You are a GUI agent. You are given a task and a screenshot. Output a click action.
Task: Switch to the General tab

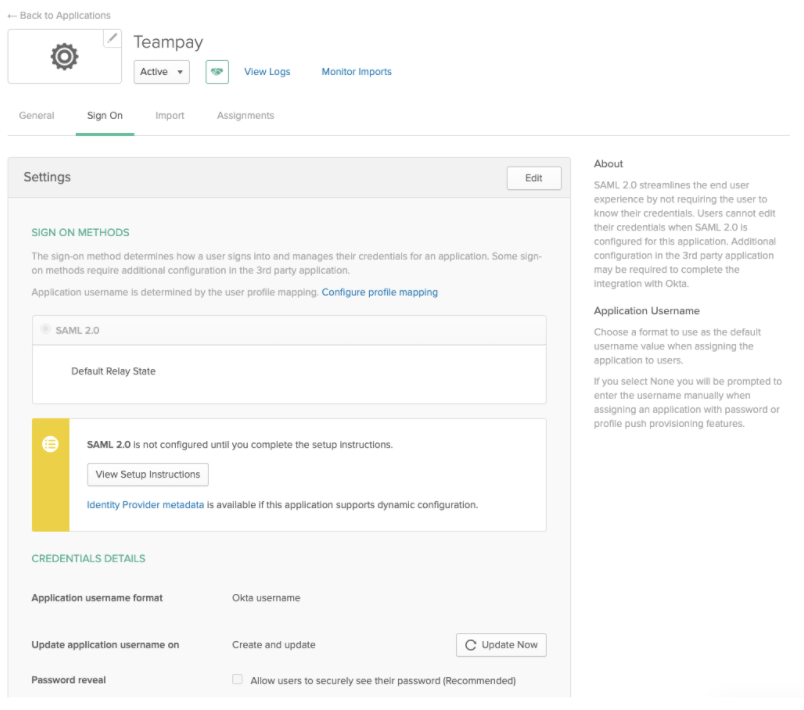click(36, 116)
